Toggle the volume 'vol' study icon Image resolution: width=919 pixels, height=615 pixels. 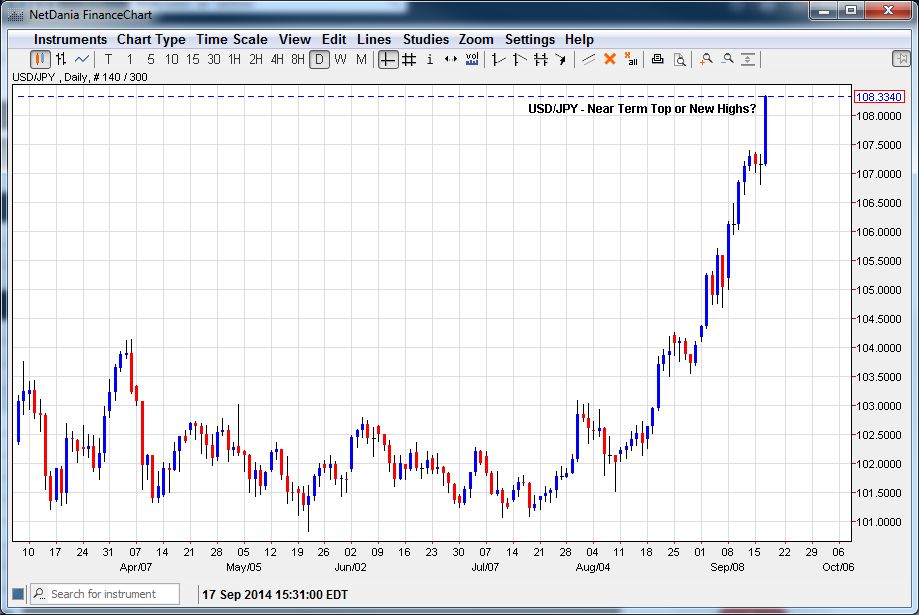[x=472, y=59]
